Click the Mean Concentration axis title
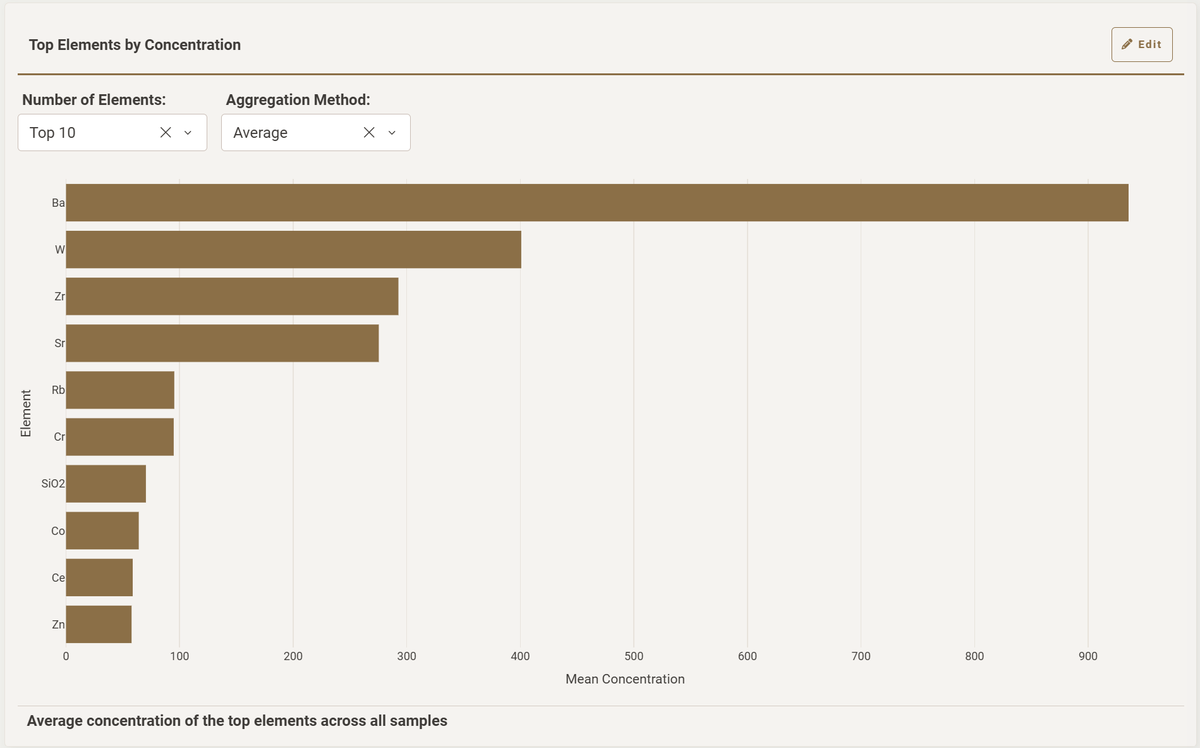Viewport: 1200px width, 748px height. tap(624, 678)
